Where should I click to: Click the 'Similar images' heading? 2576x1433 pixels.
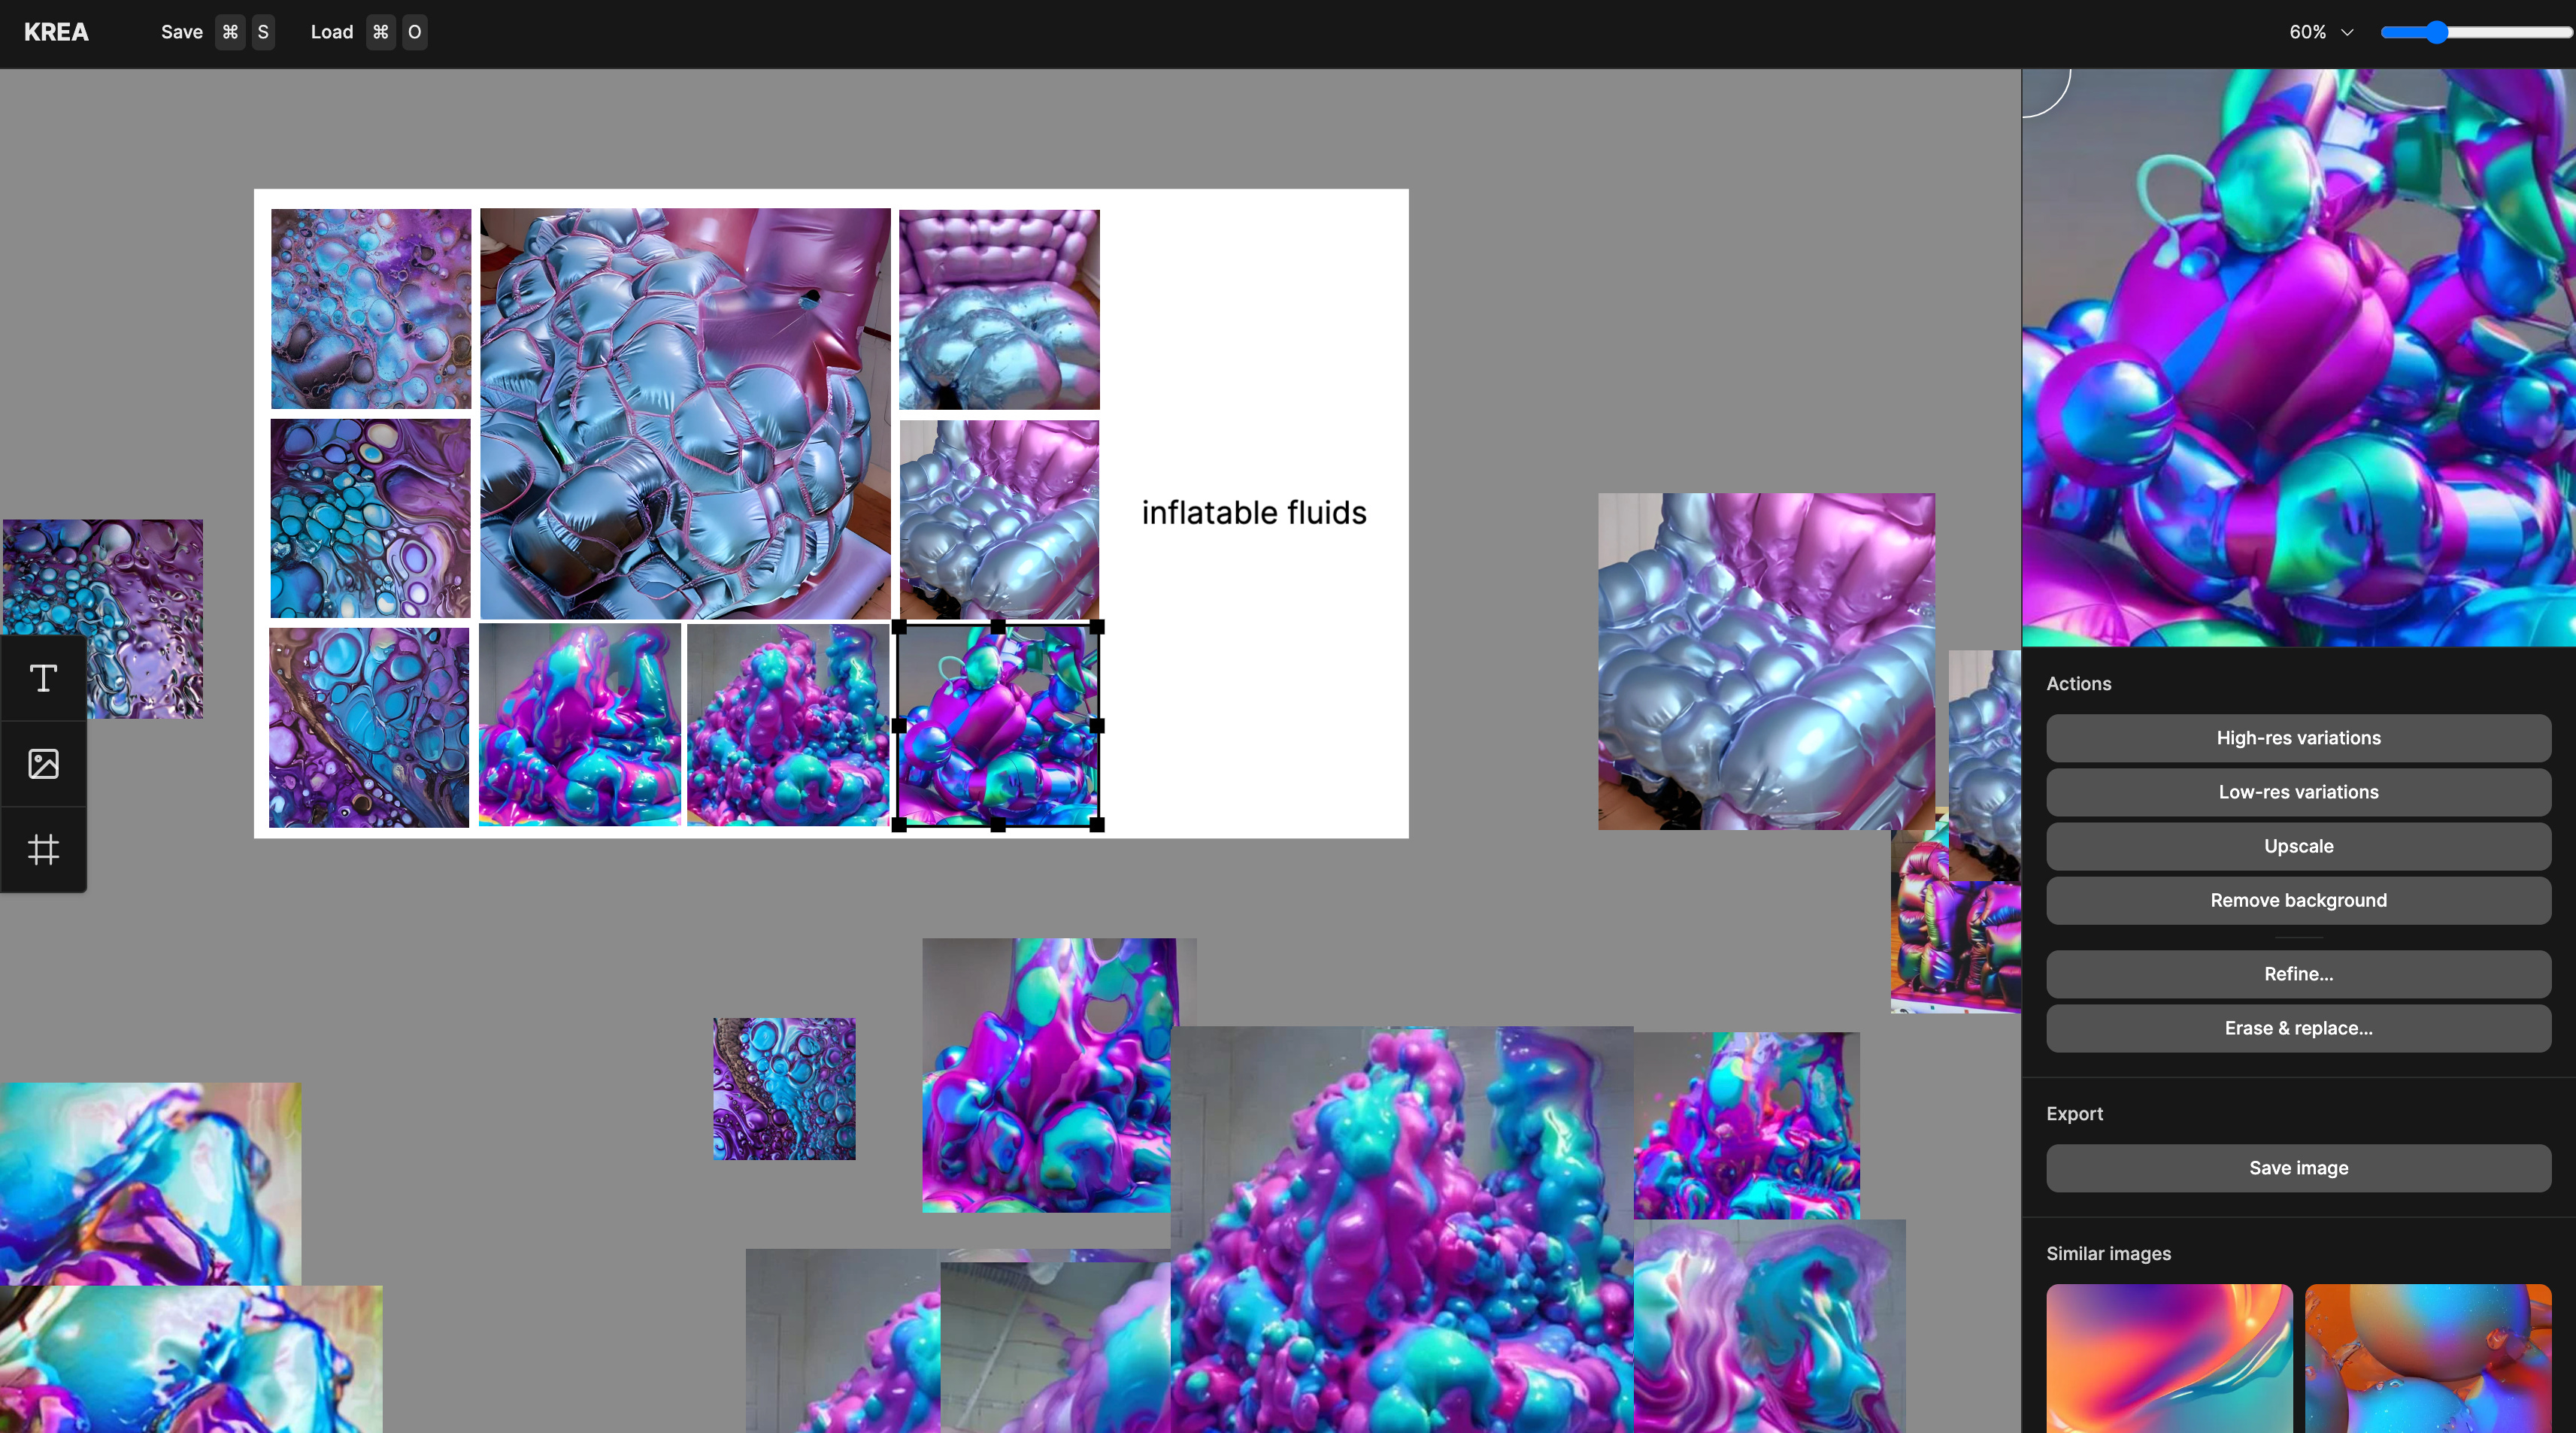pos(2108,1253)
